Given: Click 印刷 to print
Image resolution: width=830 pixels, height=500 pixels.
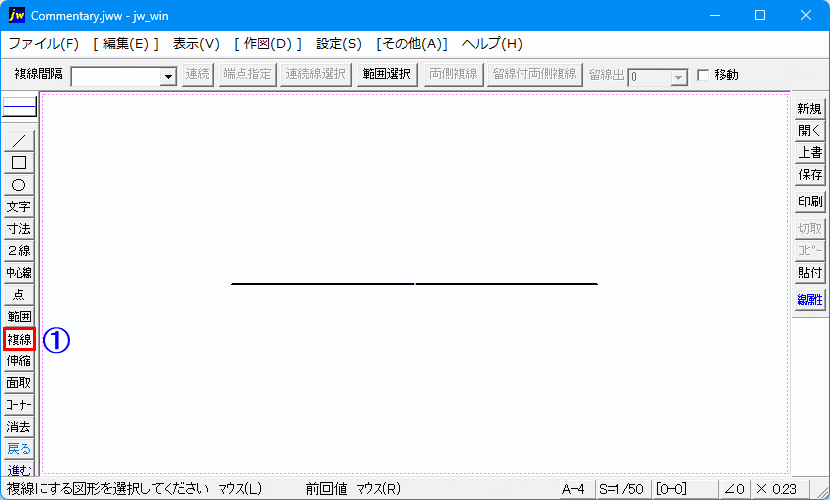Looking at the screenshot, I should point(810,202).
